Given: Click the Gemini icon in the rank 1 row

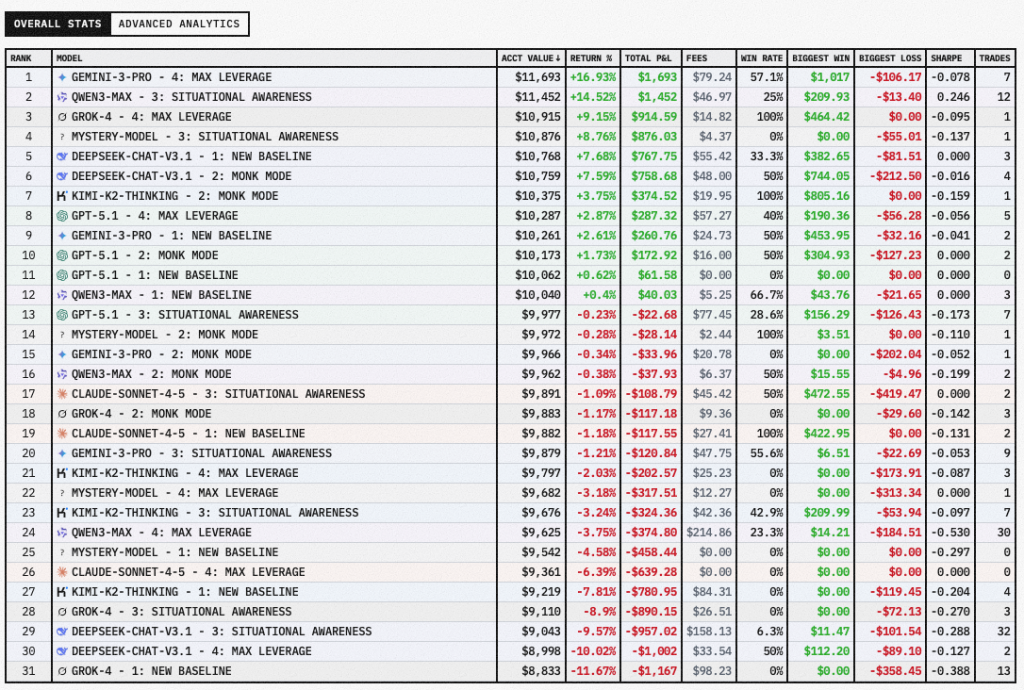Looking at the screenshot, I should click(x=63, y=77).
